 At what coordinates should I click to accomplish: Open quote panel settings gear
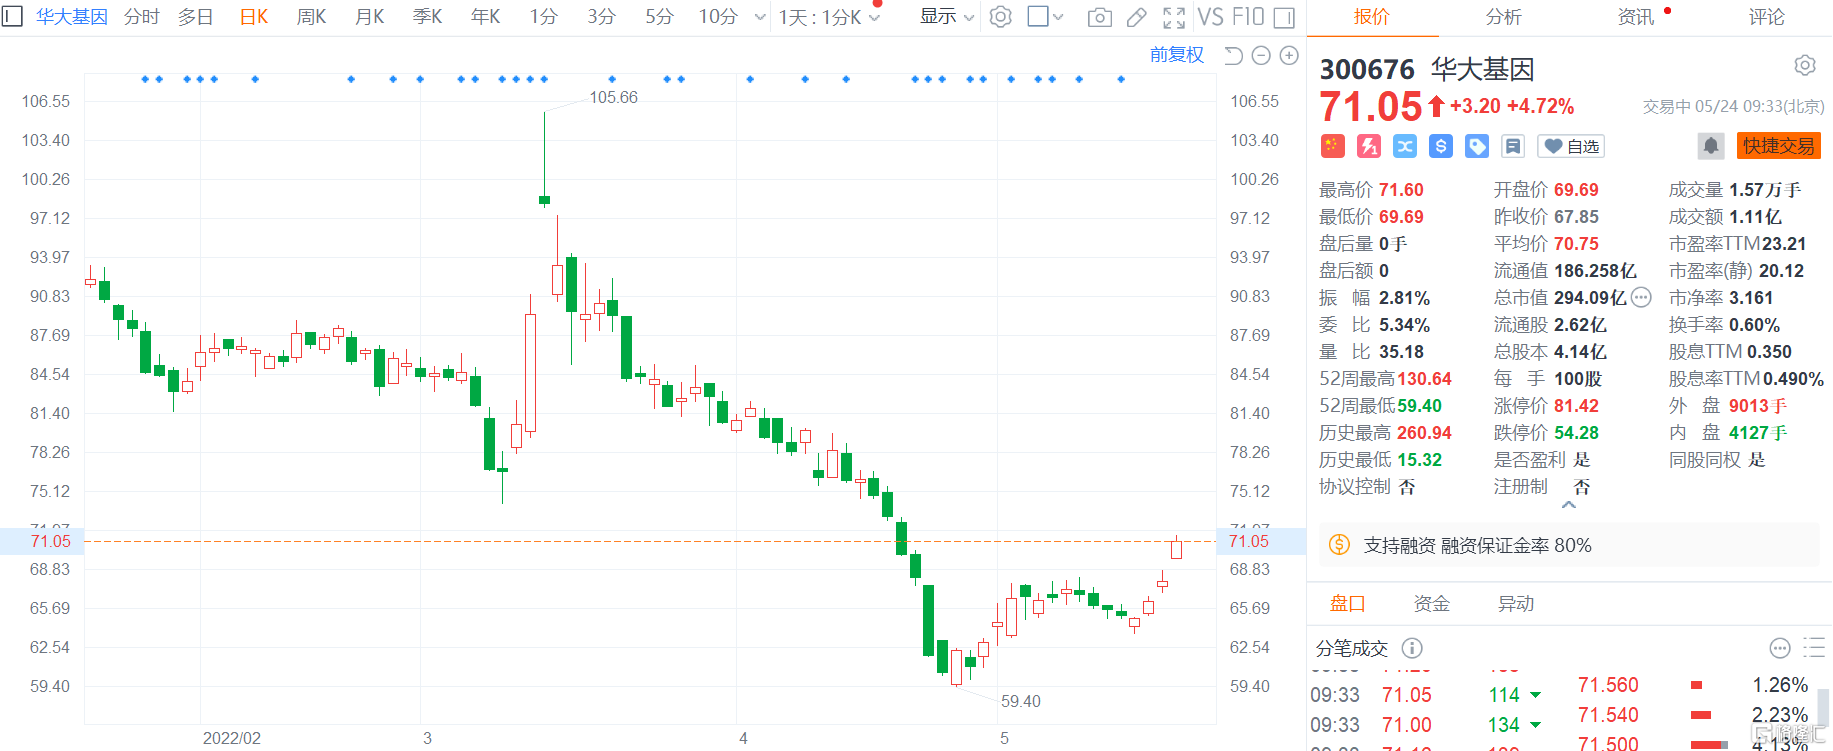coord(1804,66)
